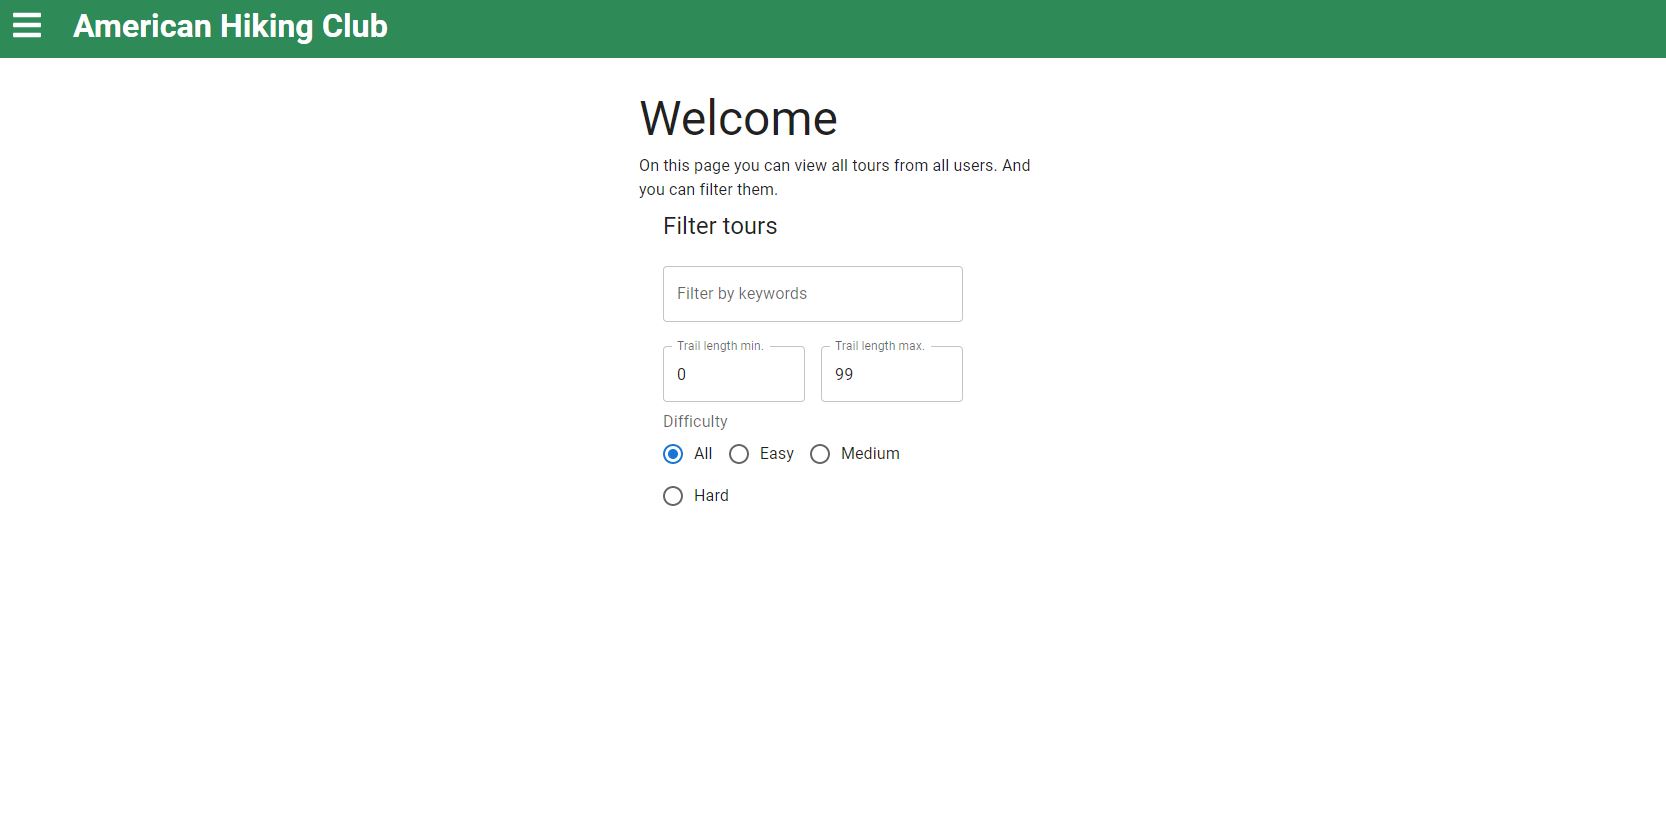The height and width of the screenshot is (825, 1666).
Task: Click the Difficulty group label
Action: [695, 422]
